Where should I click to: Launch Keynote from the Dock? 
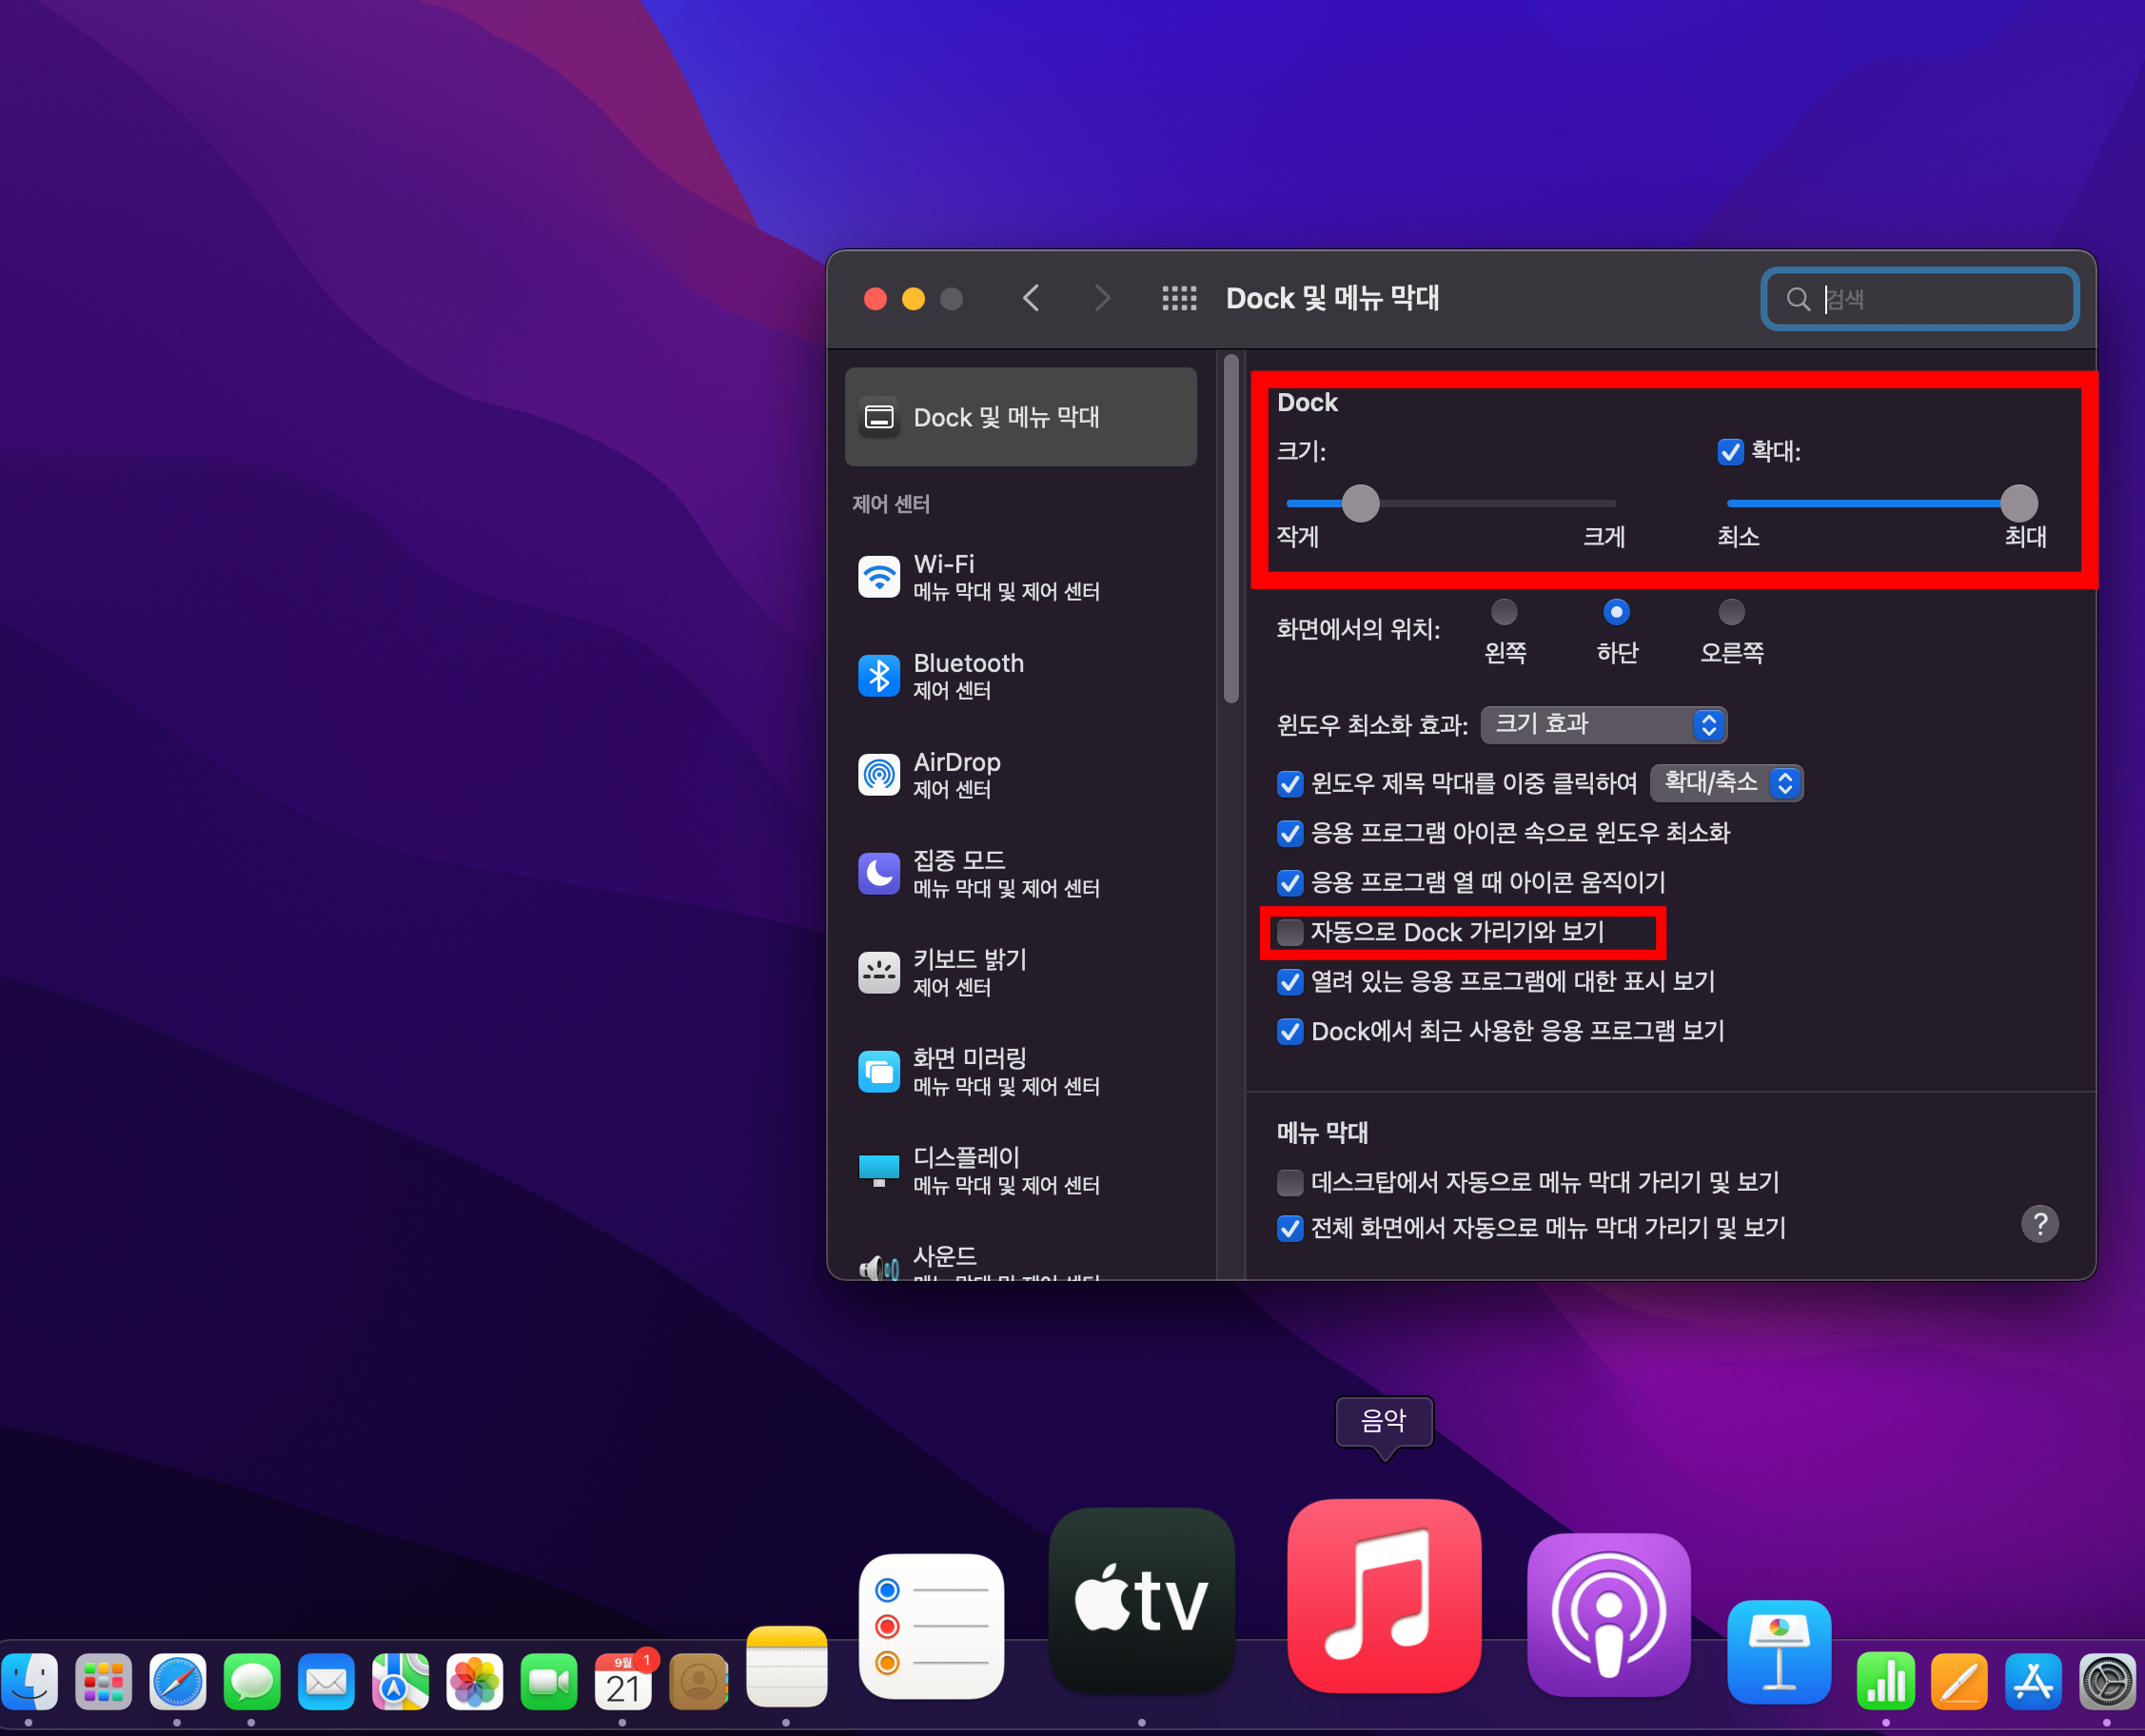coord(1779,1652)
